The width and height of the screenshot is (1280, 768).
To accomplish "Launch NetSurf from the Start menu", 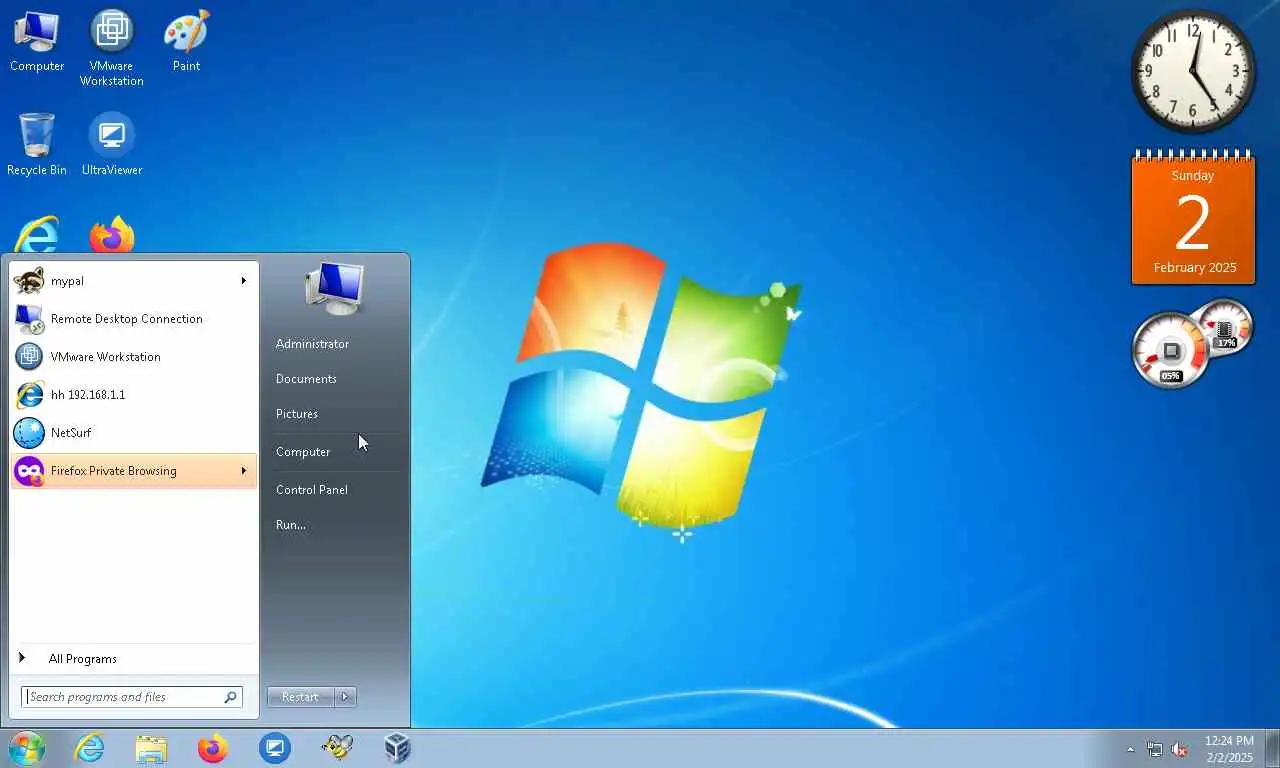I will 134,433.
